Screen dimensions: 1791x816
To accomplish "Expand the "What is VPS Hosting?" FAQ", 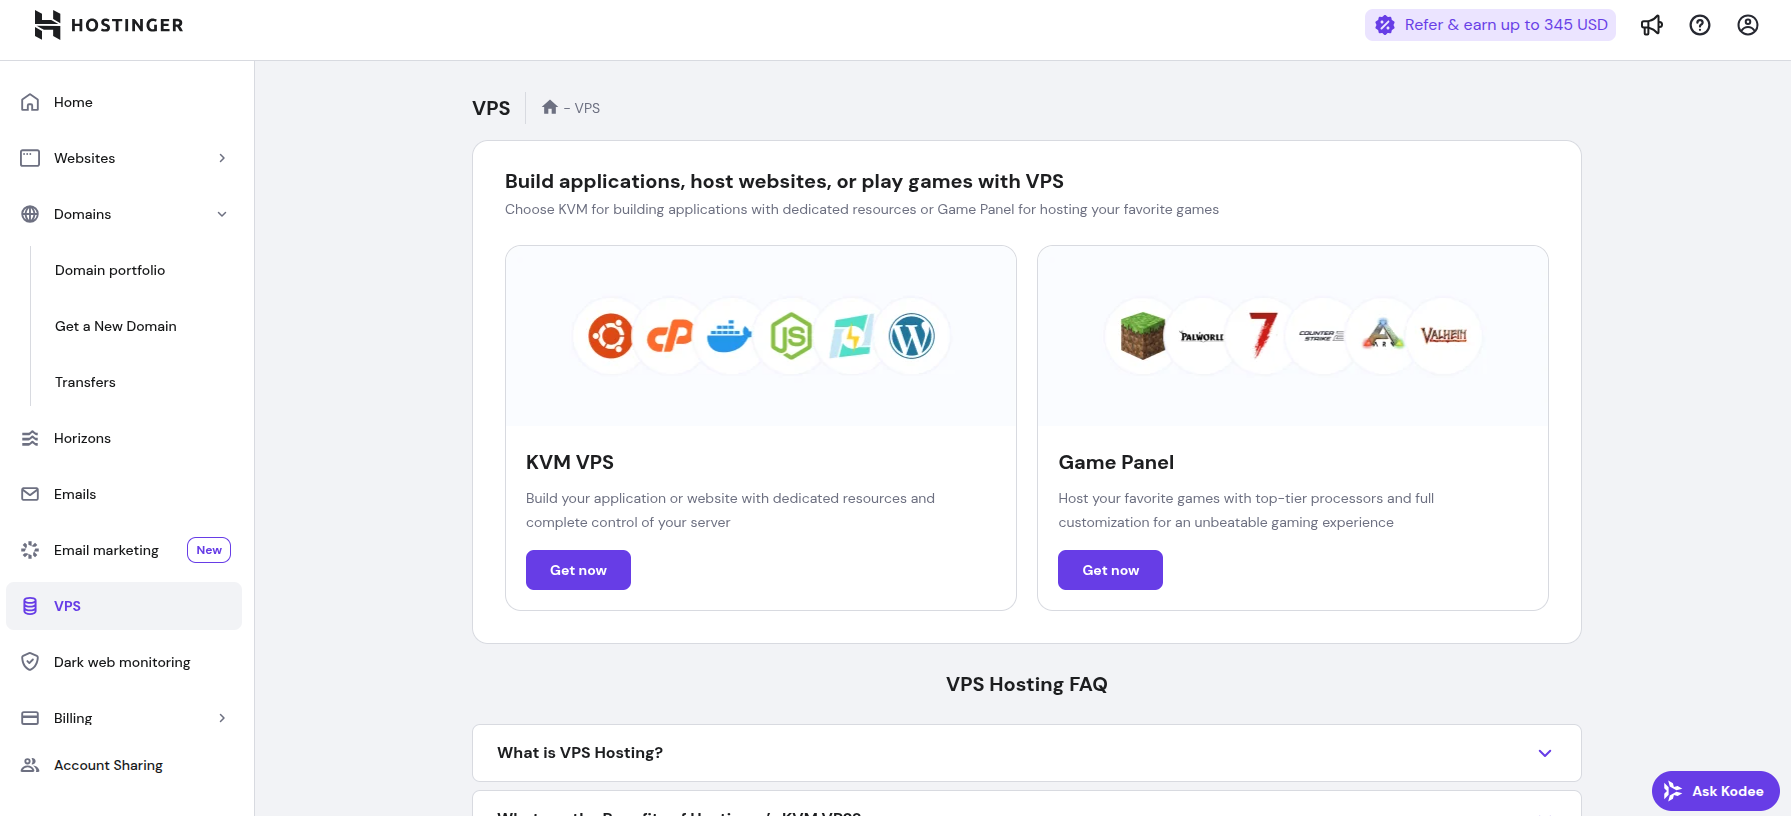I will coord(1026,753).
